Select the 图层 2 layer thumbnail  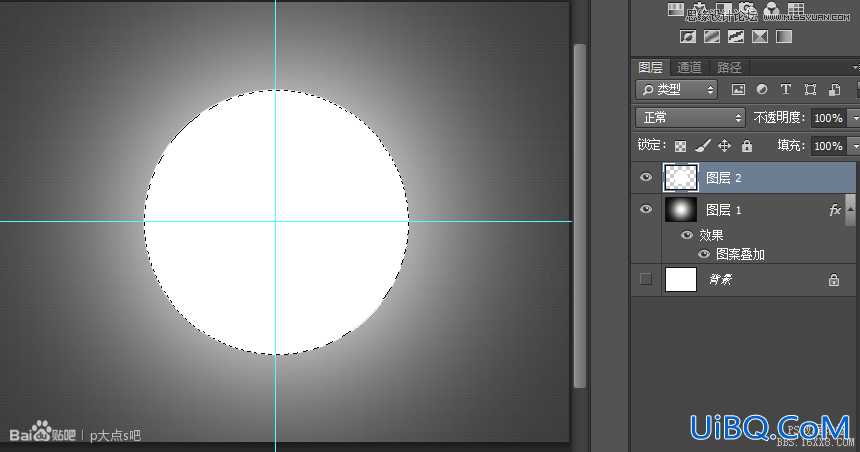(681, 178)
